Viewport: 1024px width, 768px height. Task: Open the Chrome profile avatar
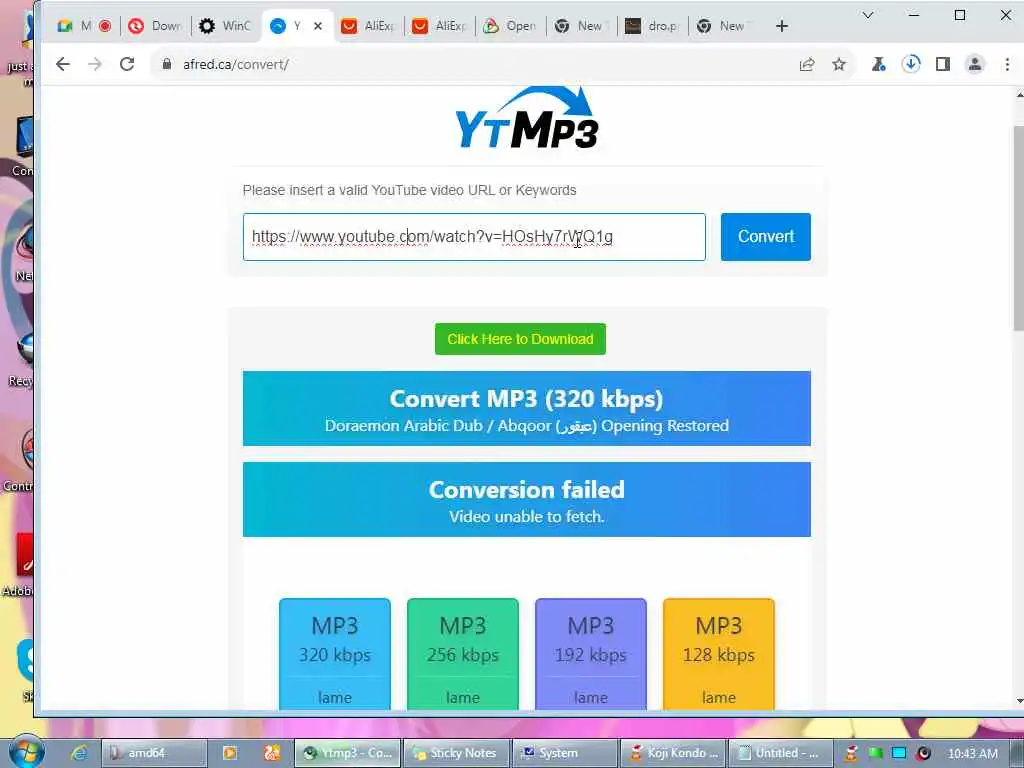[x=975, y=64]
